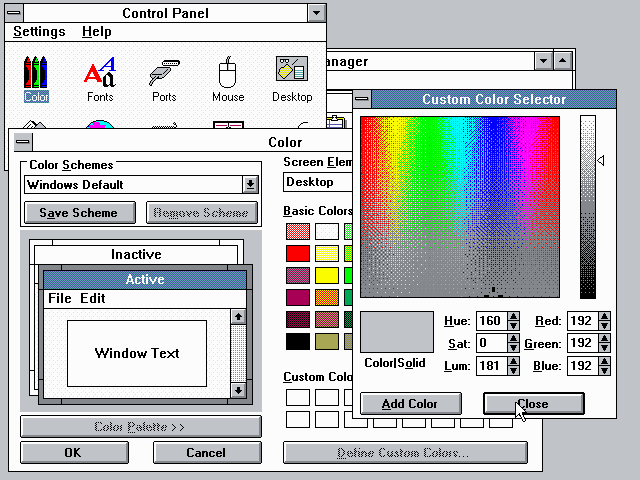
Task: Click the Cancel button in Color dialog
Action: [x=206, y=452]
